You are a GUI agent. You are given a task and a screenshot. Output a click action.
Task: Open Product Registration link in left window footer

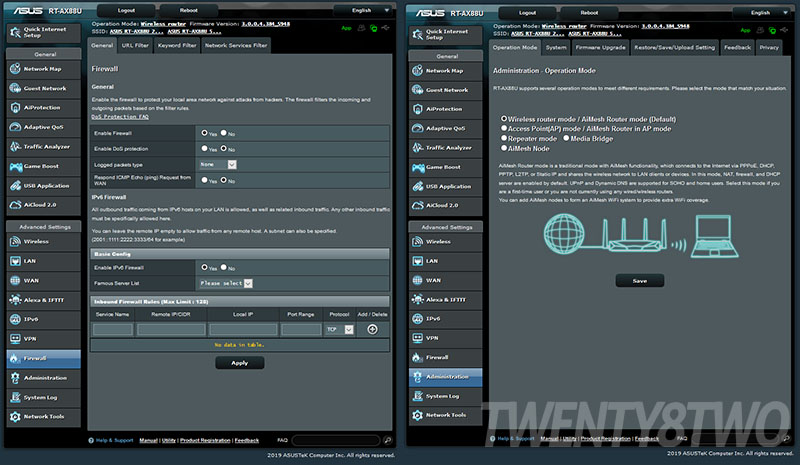205,440
